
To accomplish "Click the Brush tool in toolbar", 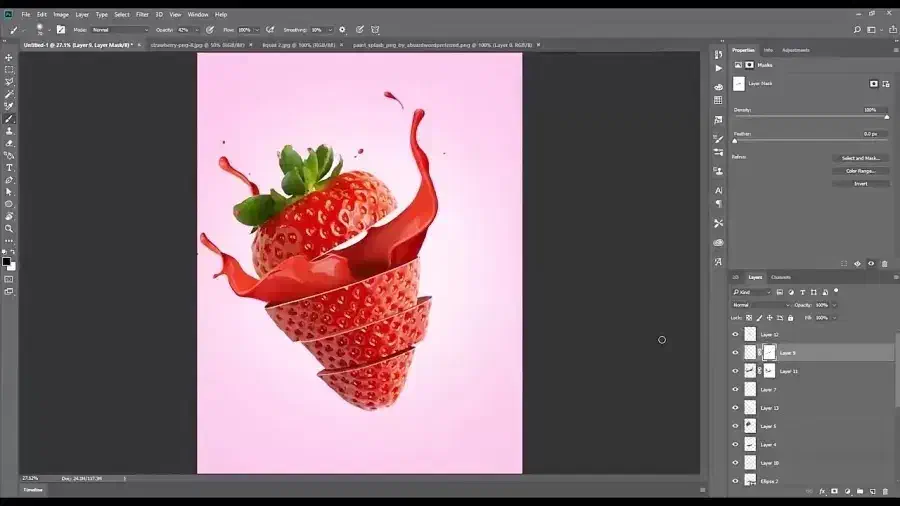I will [x=9, y=119].
